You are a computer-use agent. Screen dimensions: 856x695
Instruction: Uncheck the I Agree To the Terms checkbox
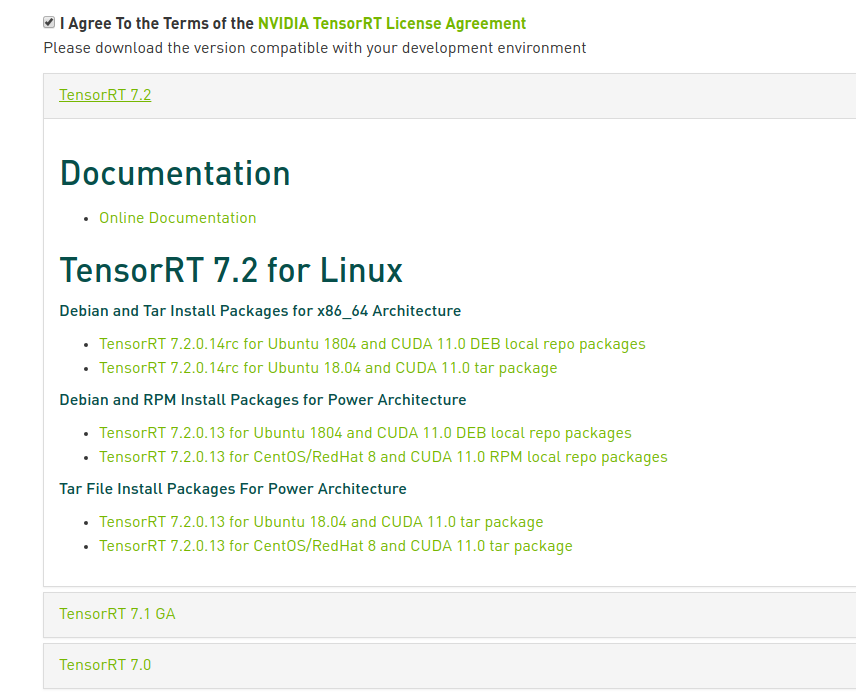pos(49,22)
